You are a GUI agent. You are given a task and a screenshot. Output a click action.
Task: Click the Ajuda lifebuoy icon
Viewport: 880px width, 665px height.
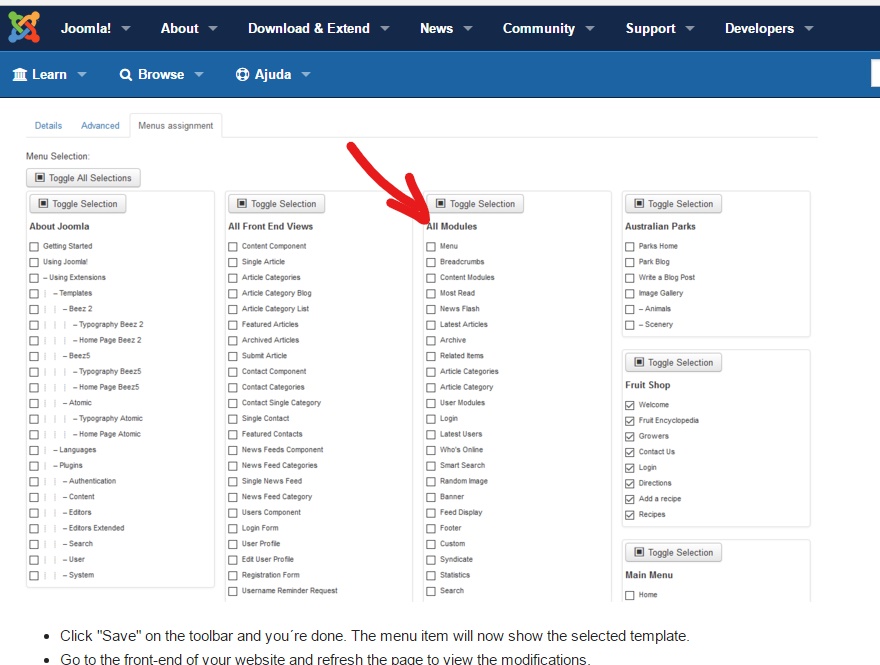[242, 74]
